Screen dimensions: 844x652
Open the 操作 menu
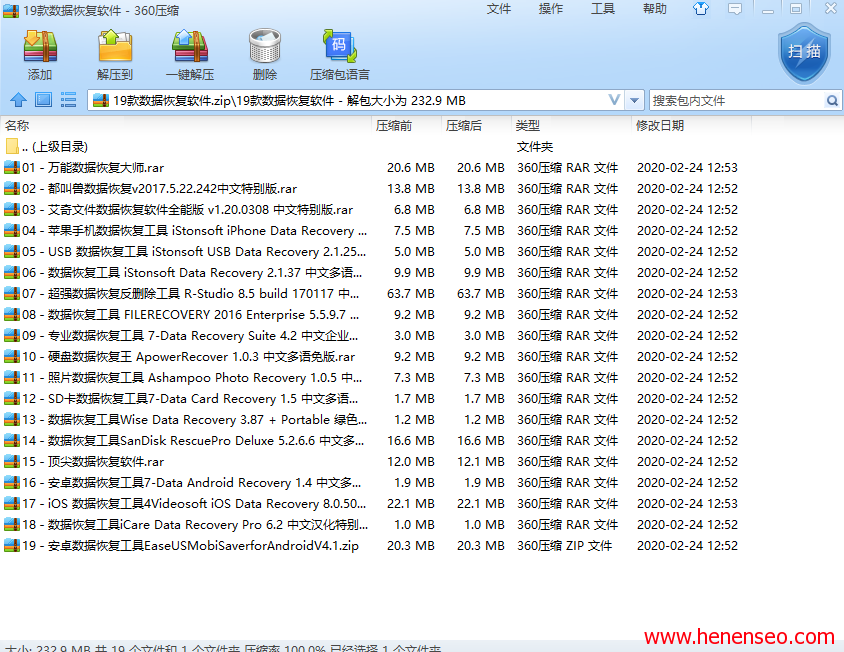coord(551,9)
